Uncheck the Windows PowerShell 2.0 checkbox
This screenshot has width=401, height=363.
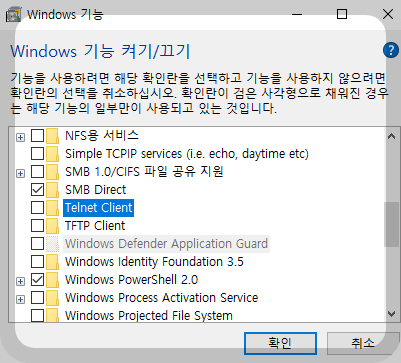click(x=37, y=280)
